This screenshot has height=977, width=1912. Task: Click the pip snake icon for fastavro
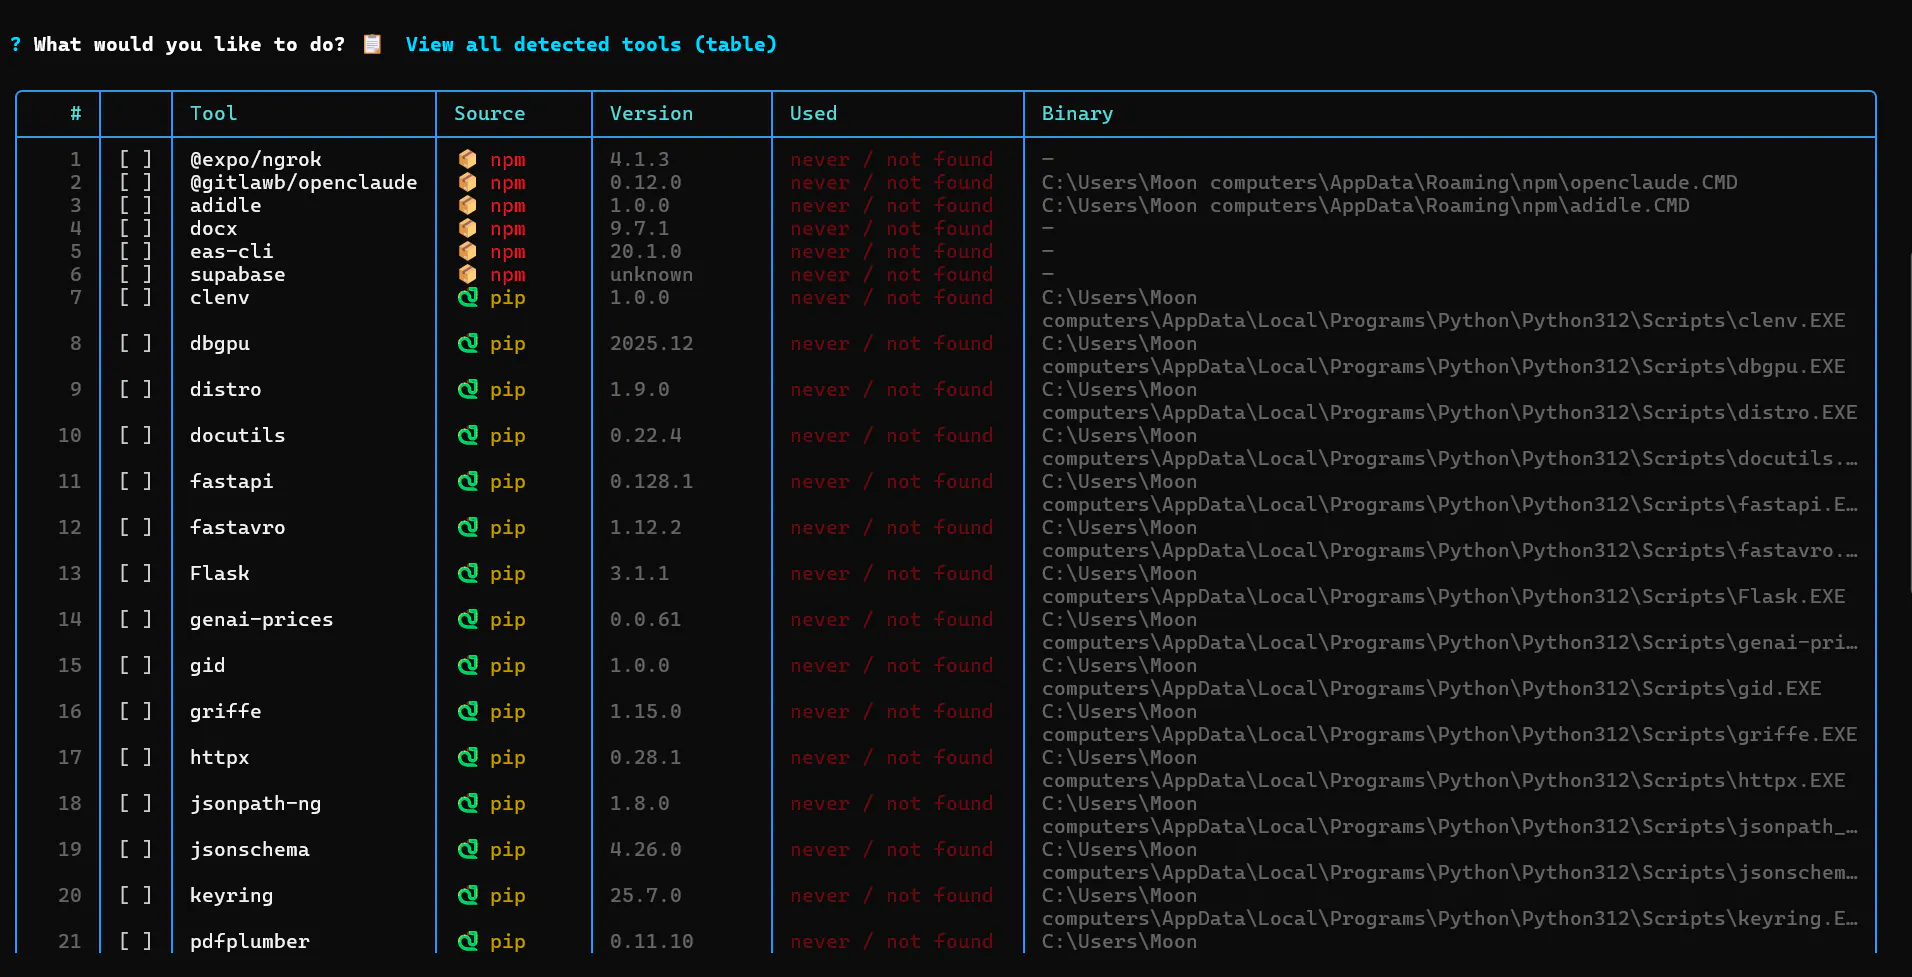point(467,527)
